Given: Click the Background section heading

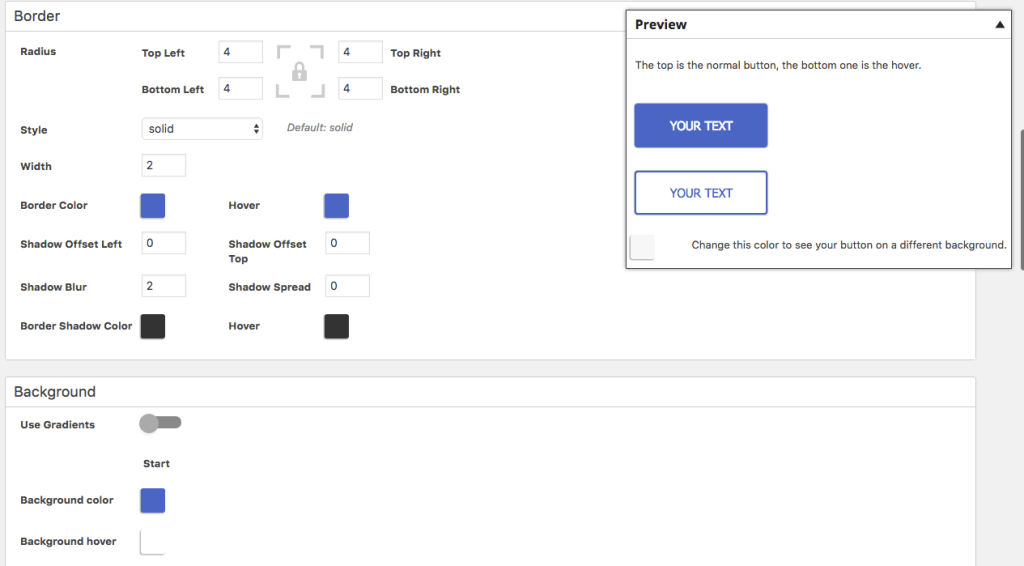Looking at the screenshot, I should click(x=55, y=392).
